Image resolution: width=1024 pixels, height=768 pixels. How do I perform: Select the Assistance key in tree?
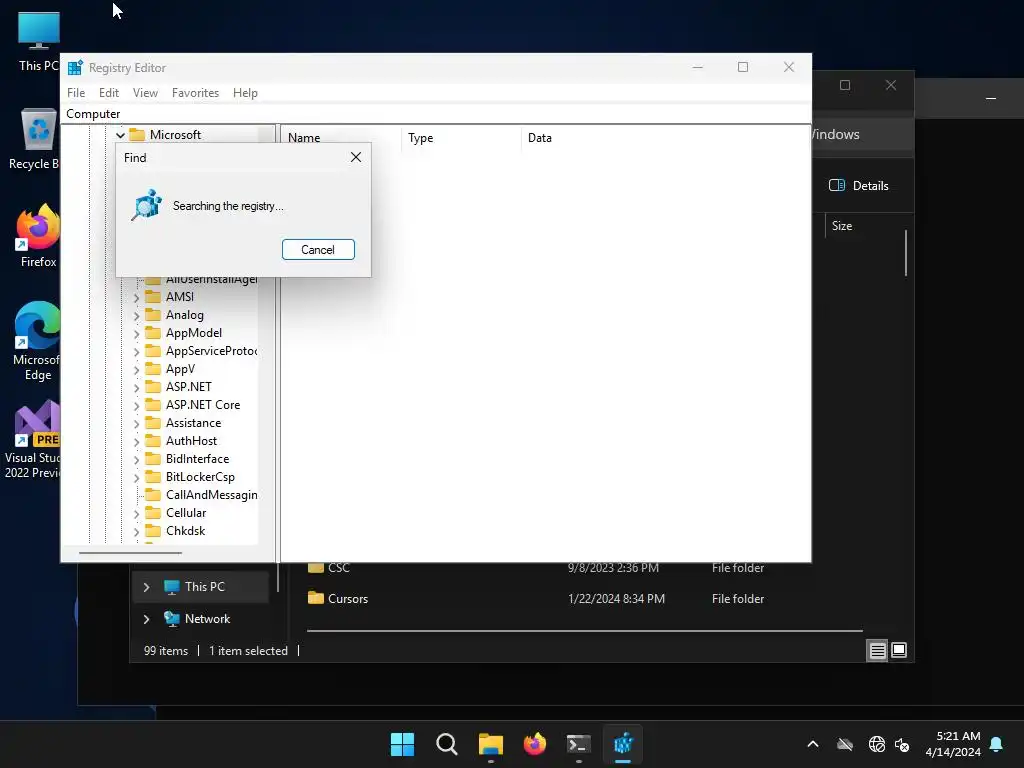pos(193,423)
